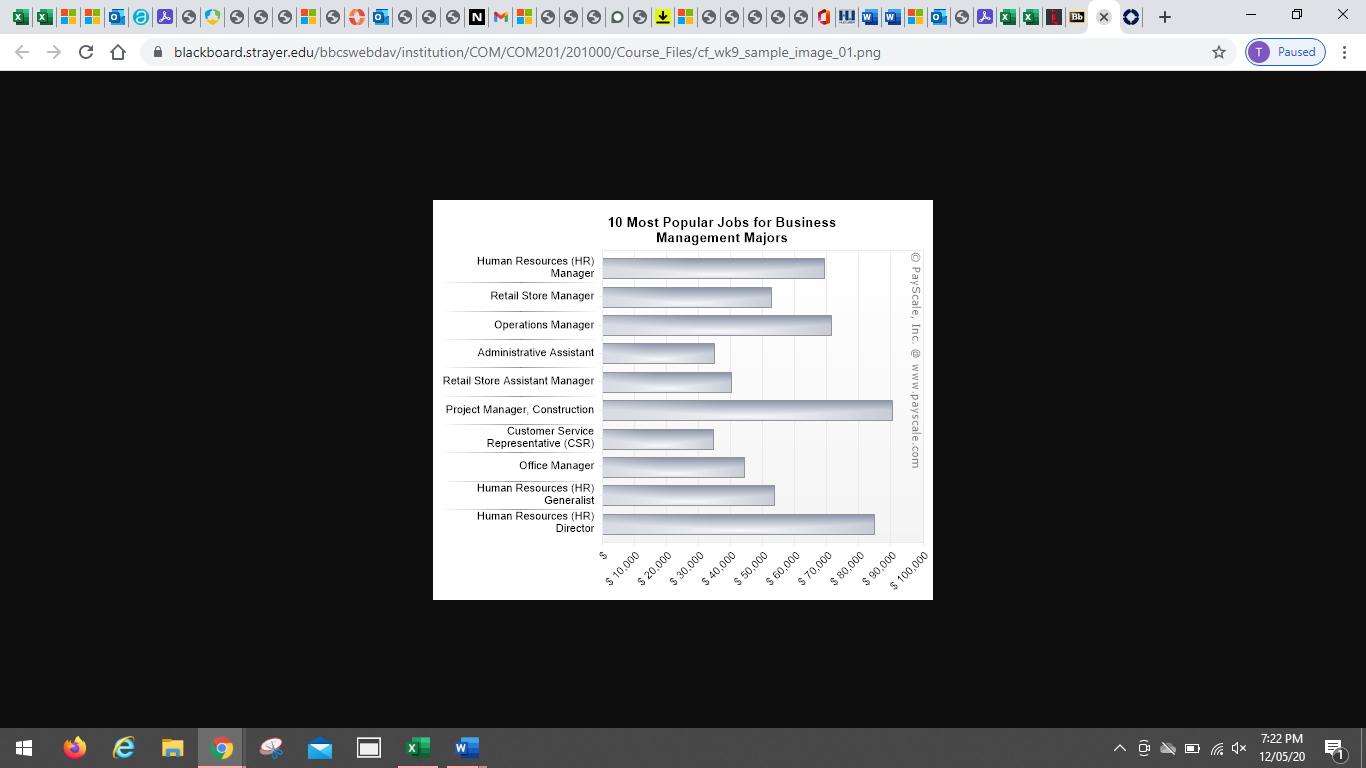Show hidden system tray icons
This screenshot has width=1366, height=768.
(1120, 748)
